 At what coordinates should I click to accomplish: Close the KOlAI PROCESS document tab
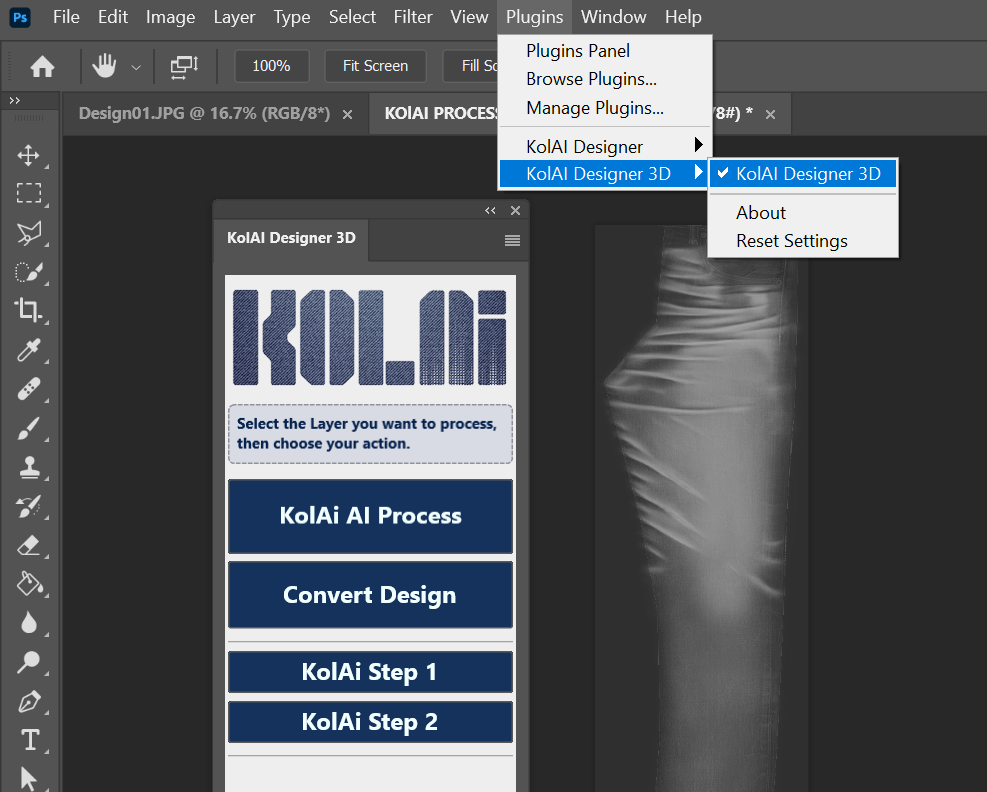770,115
